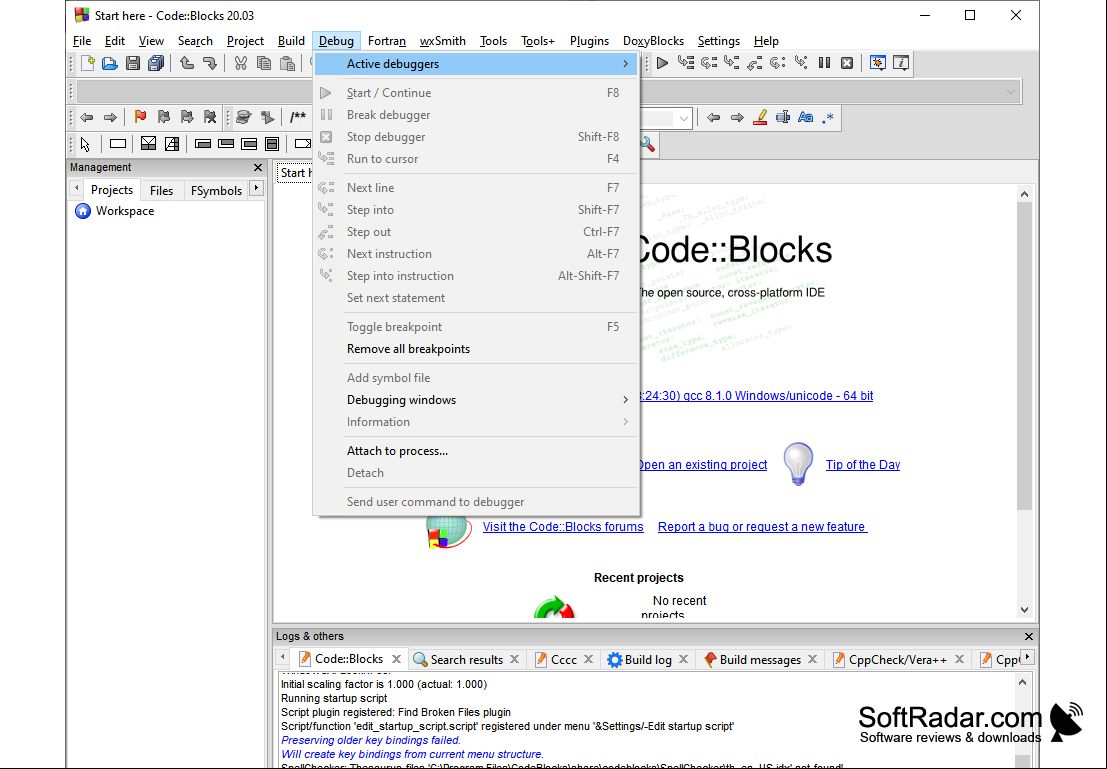Screen dimensions: 1107x769
Task: Click the Step out toolbar icon
Action: [755, 64]
